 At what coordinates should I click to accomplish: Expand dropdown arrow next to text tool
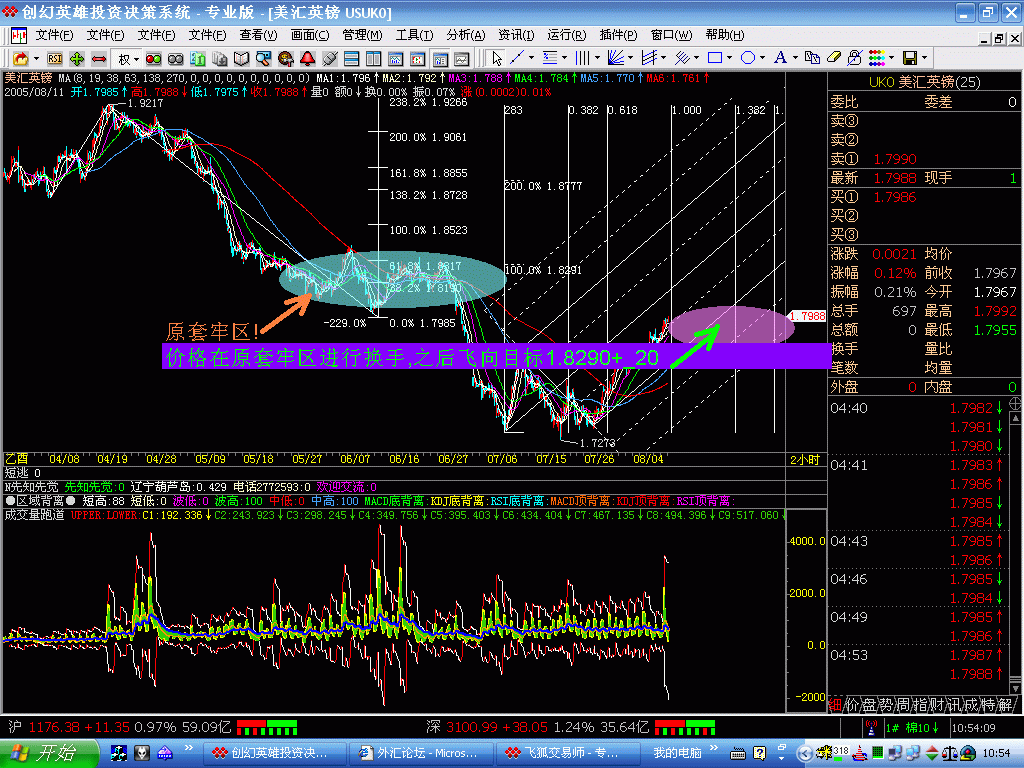795,58
